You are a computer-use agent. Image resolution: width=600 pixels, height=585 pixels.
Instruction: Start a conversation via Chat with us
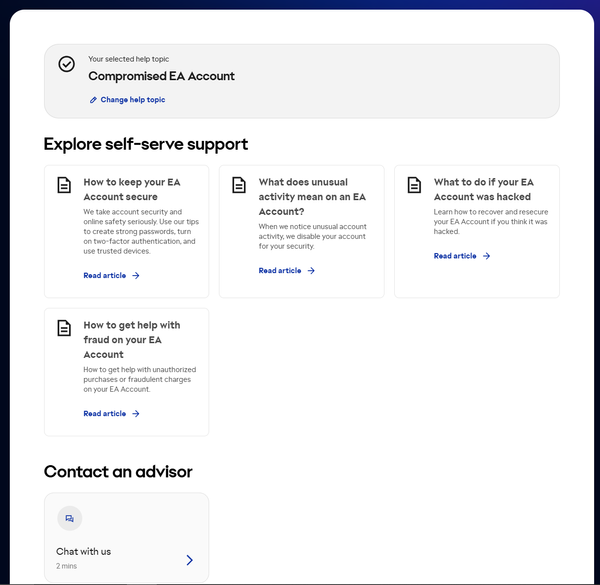pyautogui.click(x=83, y=551)
